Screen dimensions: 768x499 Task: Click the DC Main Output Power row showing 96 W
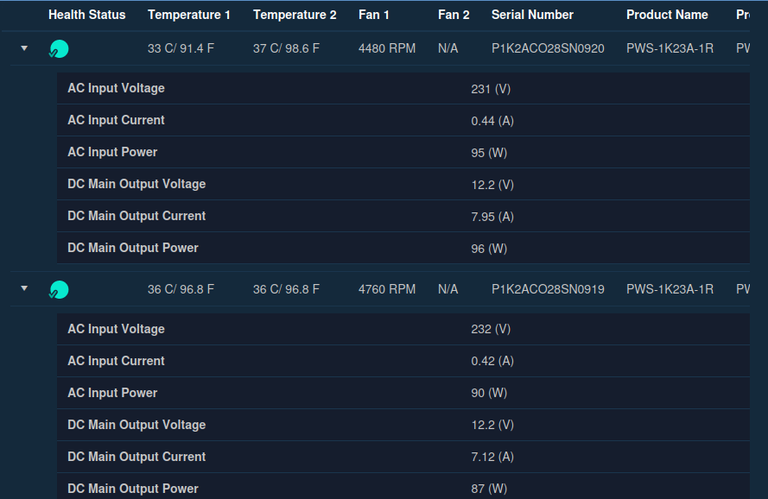pos(400,248)
